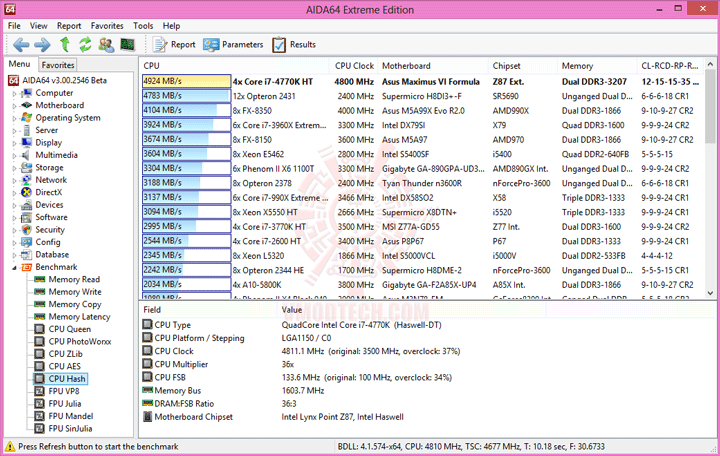Viewport: 720px width, 456px height.
Task: Select CPU ZLib benchmark icon
Action: [40, 354]
